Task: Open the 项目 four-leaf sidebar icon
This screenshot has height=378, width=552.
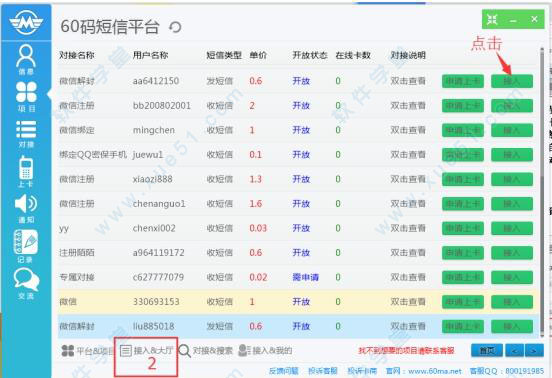Action: click(x=26, y=97)
